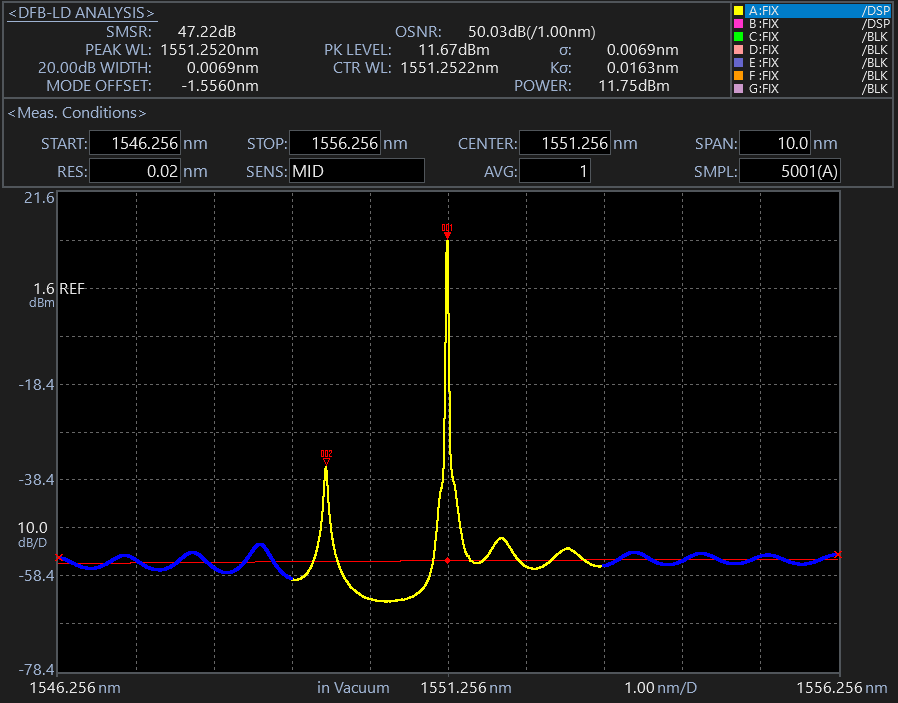Viewport: 898px width, 703px height.
Task: Click the START wavelength field
Action: [x=135, y=143]
